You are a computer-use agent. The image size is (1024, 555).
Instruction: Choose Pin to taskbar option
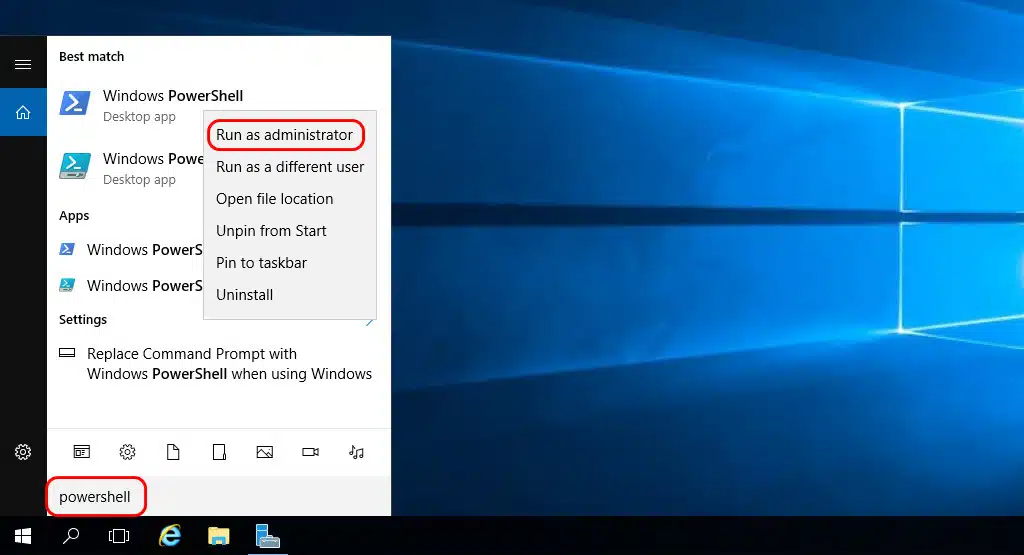click(261, 263)
